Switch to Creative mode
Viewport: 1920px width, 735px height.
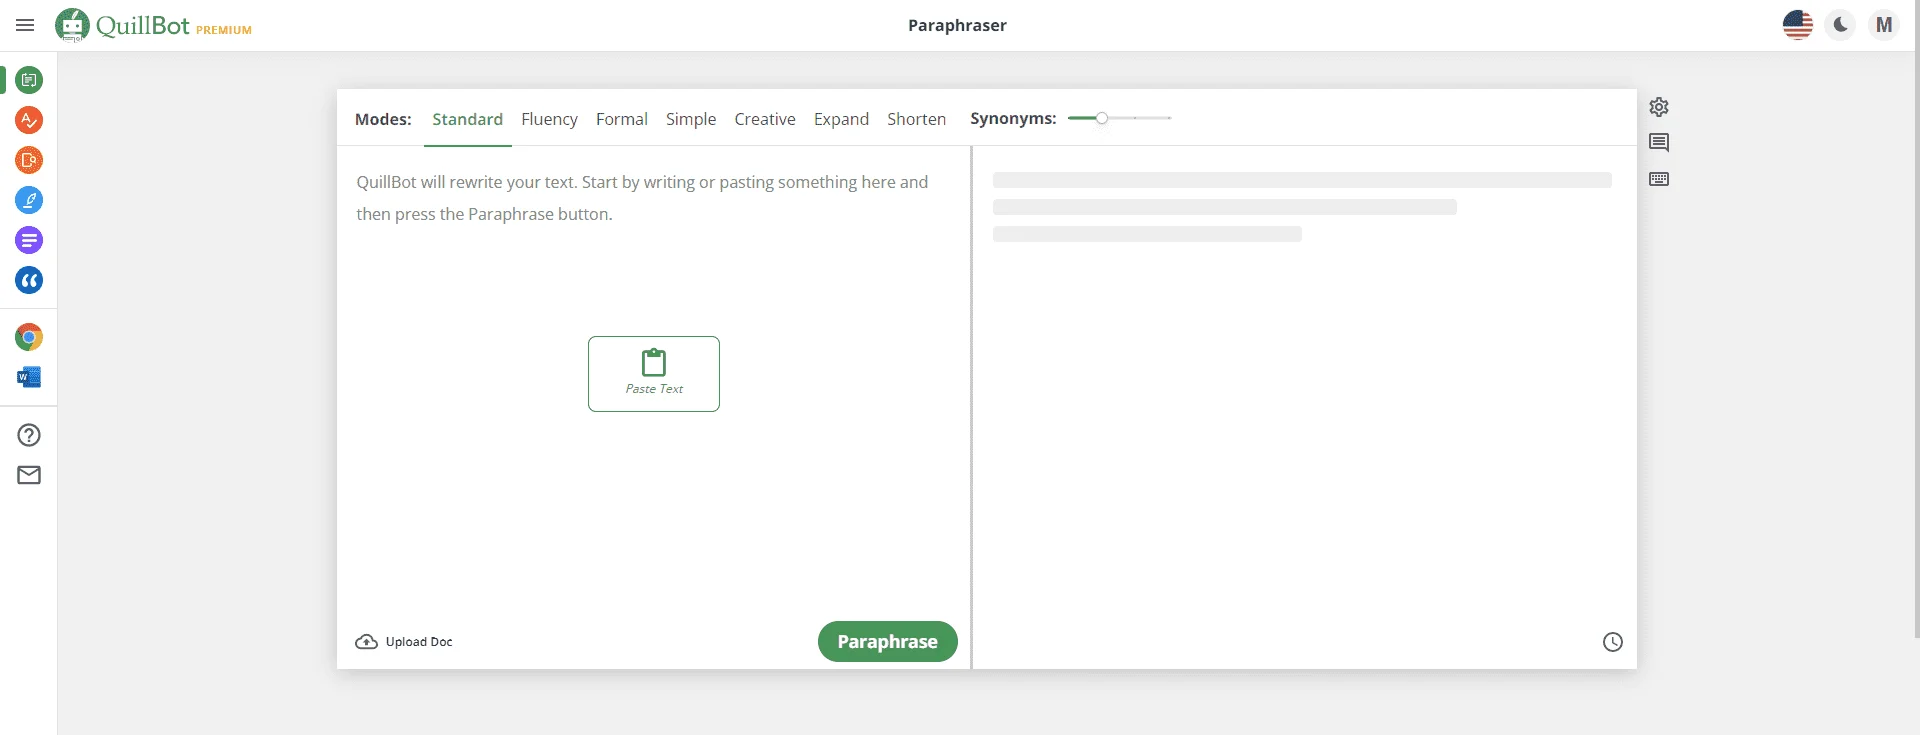point(765,119)
